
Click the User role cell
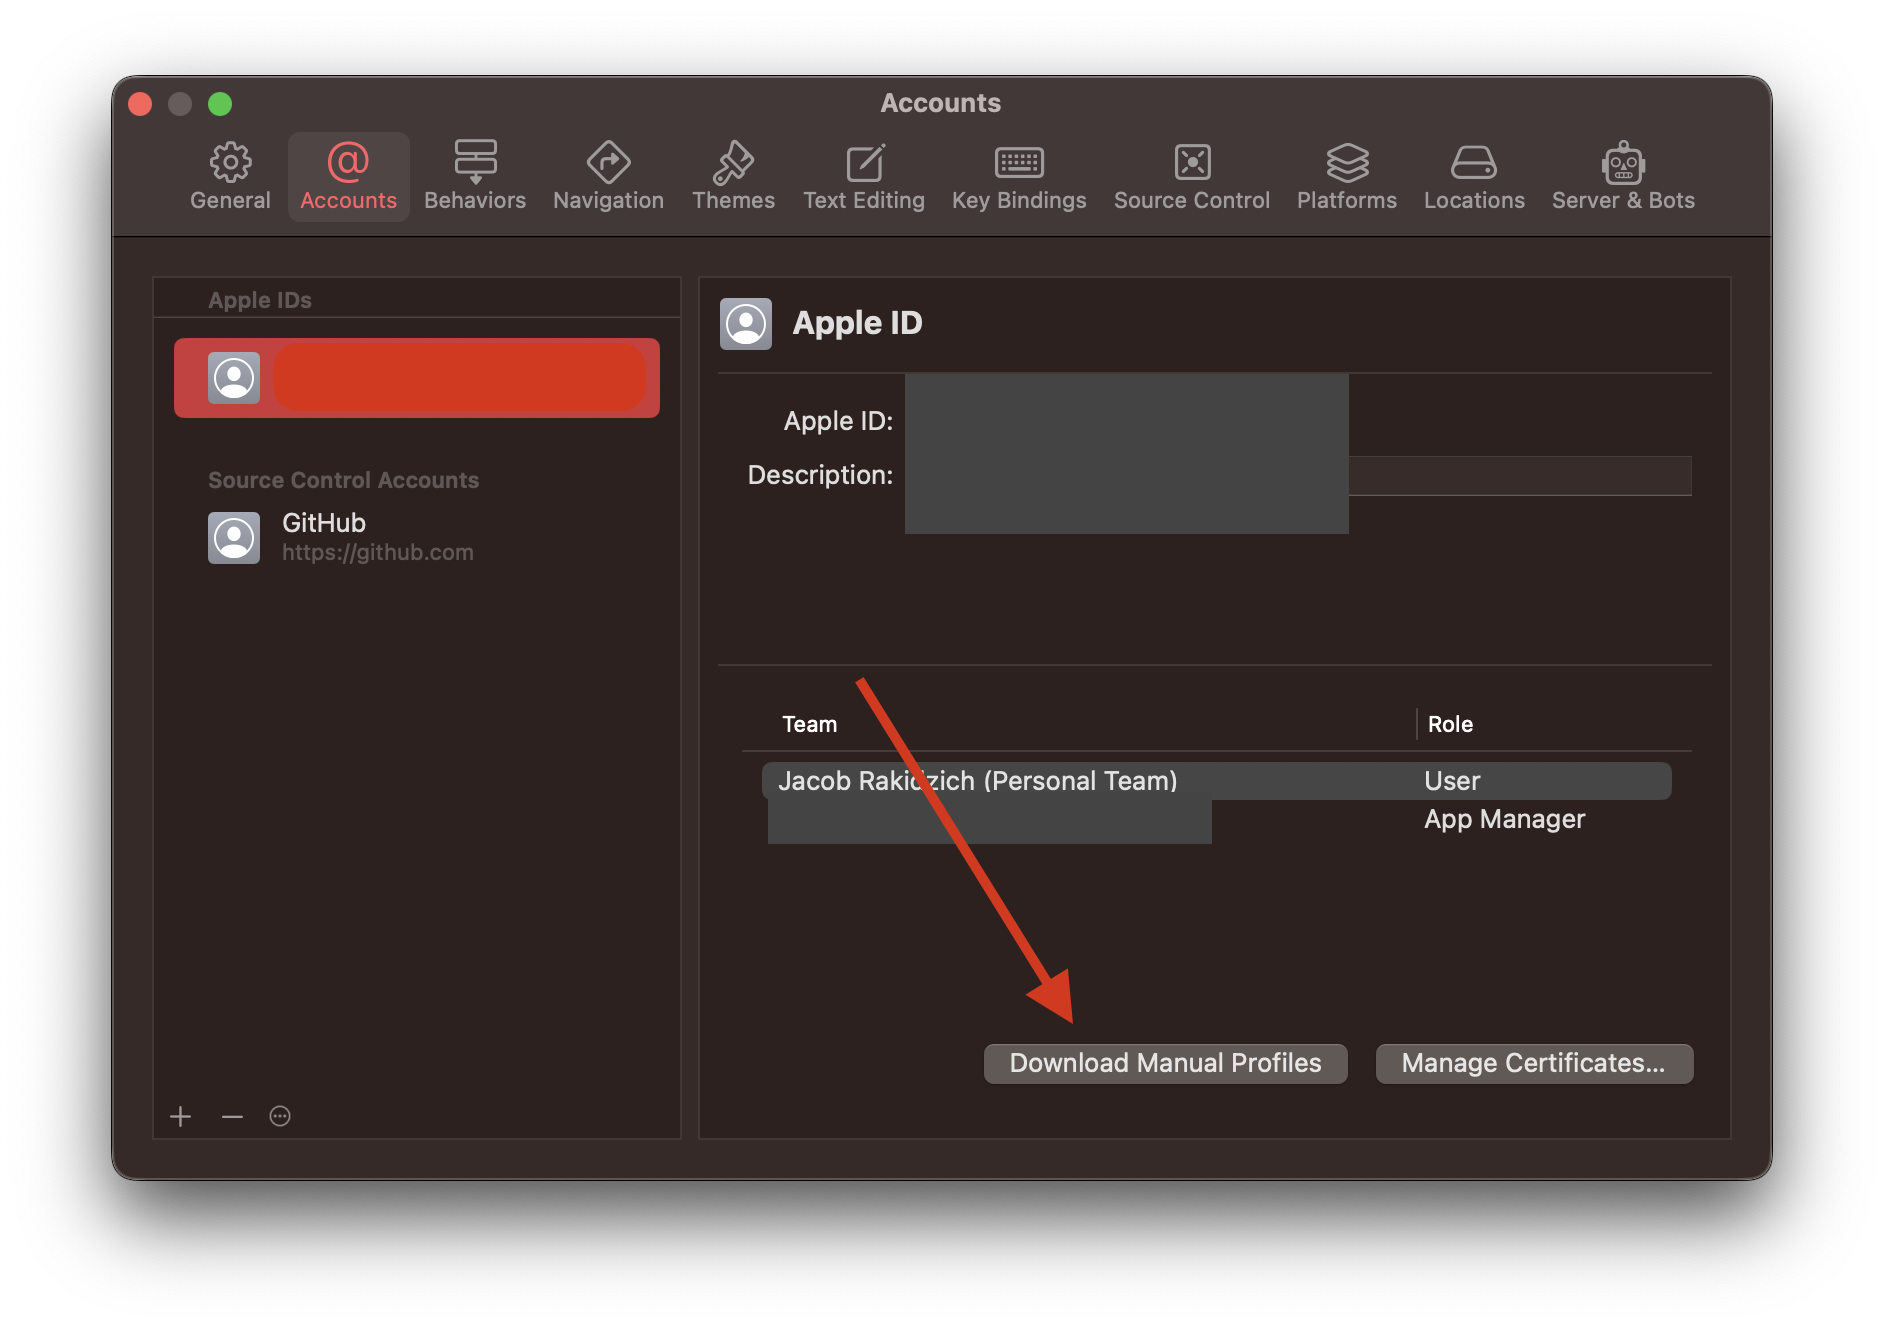pyautogui.click(x=1452, y=781)
